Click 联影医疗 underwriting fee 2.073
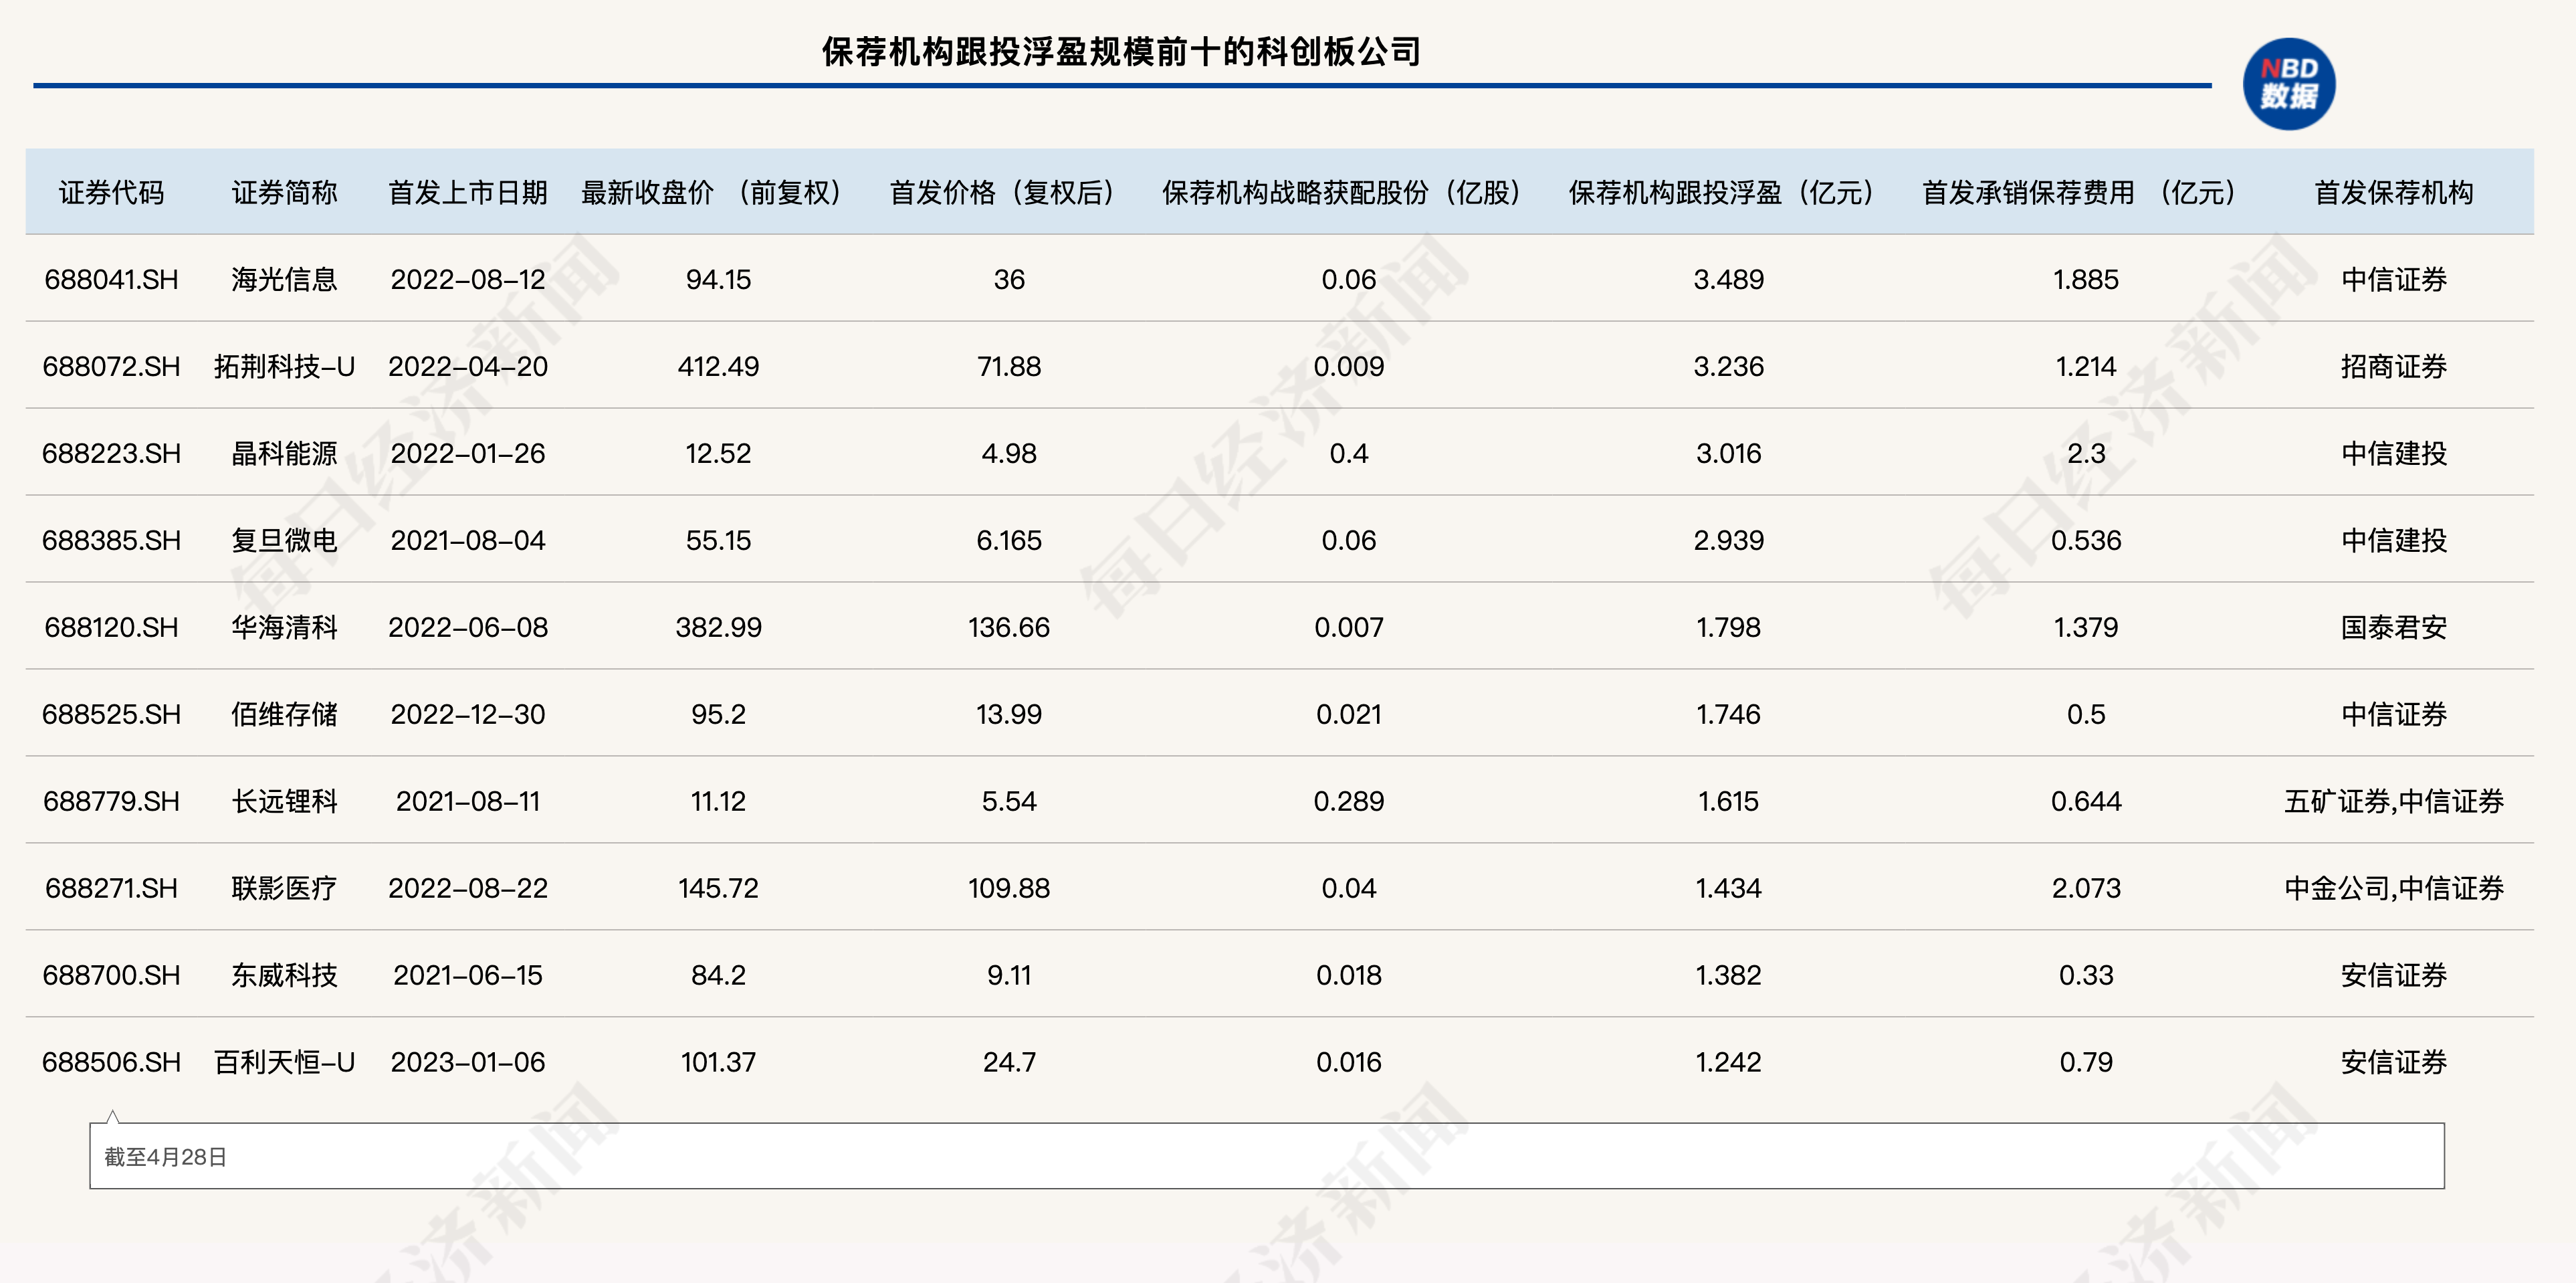The height and width of the screenshot is (1283, 2576). click(x=2085, y=888)
